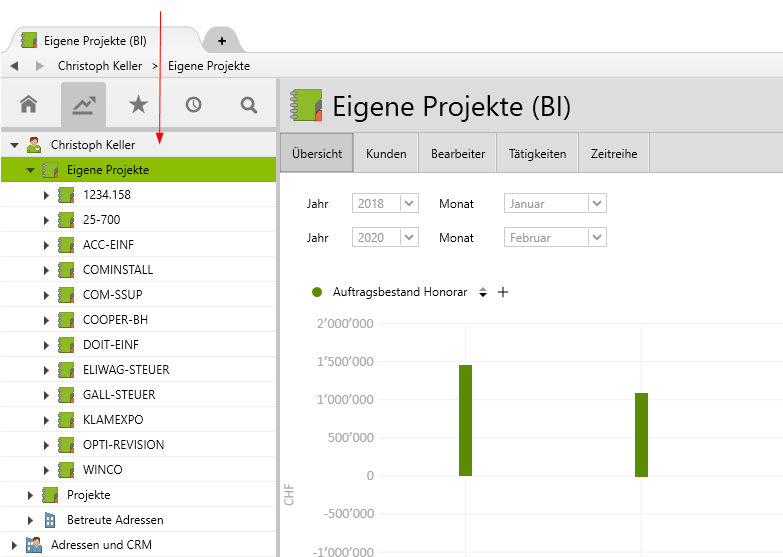The height and width of the screenshot is (557, 783).
Task: Open a new tab with plus button
Action: (221, 41)
